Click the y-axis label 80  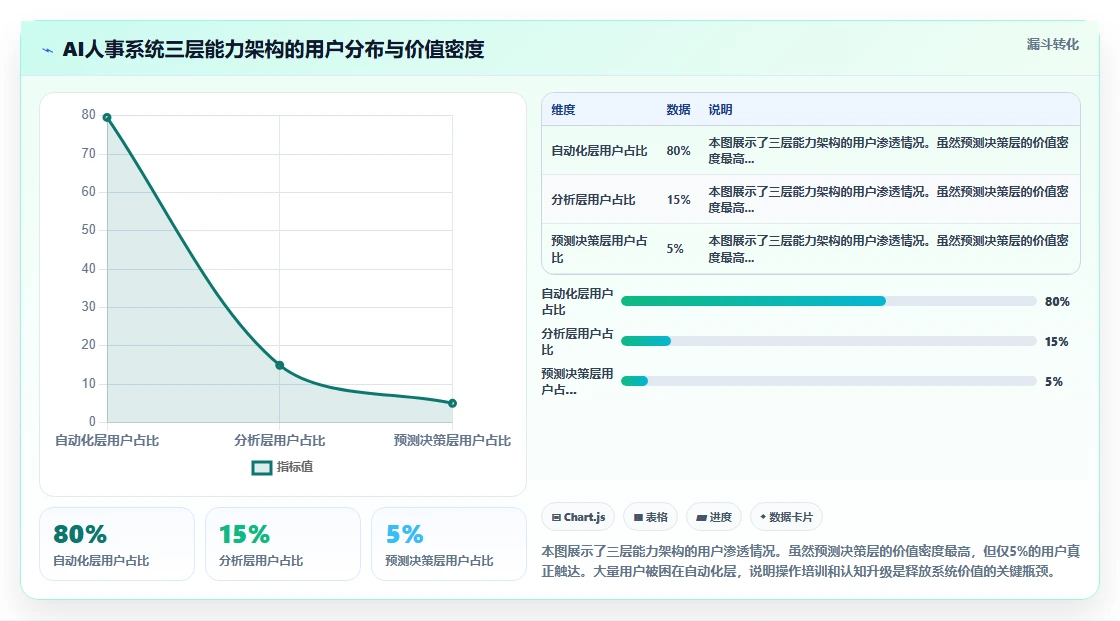click(89, 114)
